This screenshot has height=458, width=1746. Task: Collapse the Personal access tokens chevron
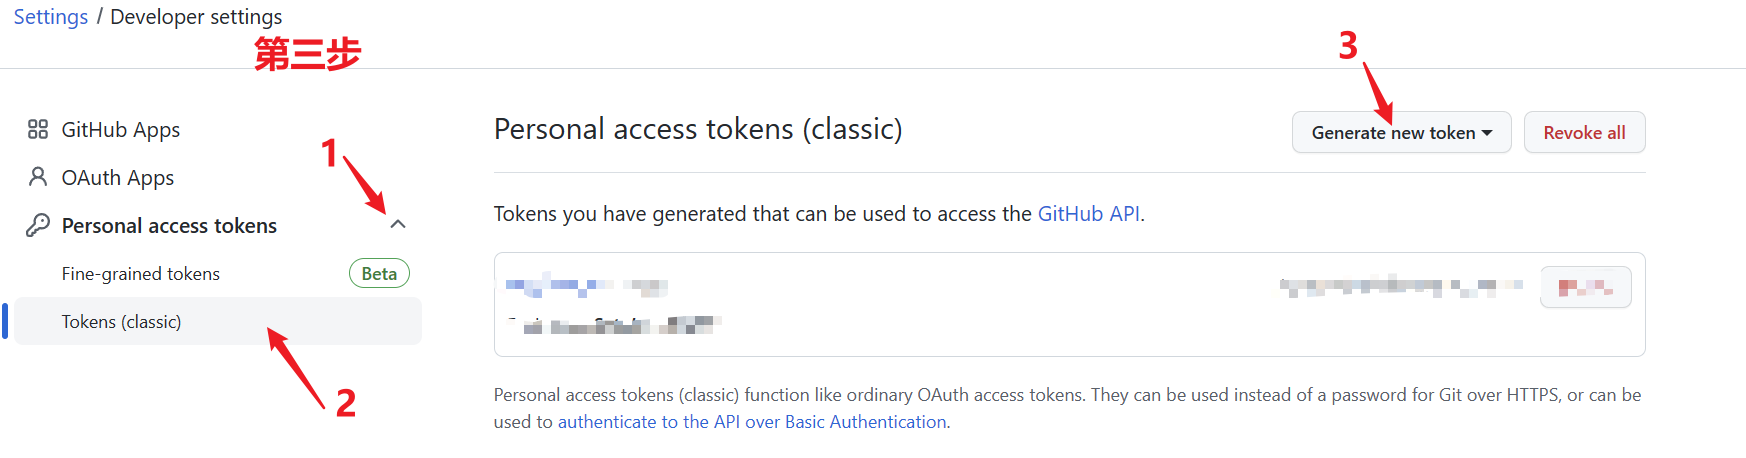pyautogui.click(x=398, y=225)
